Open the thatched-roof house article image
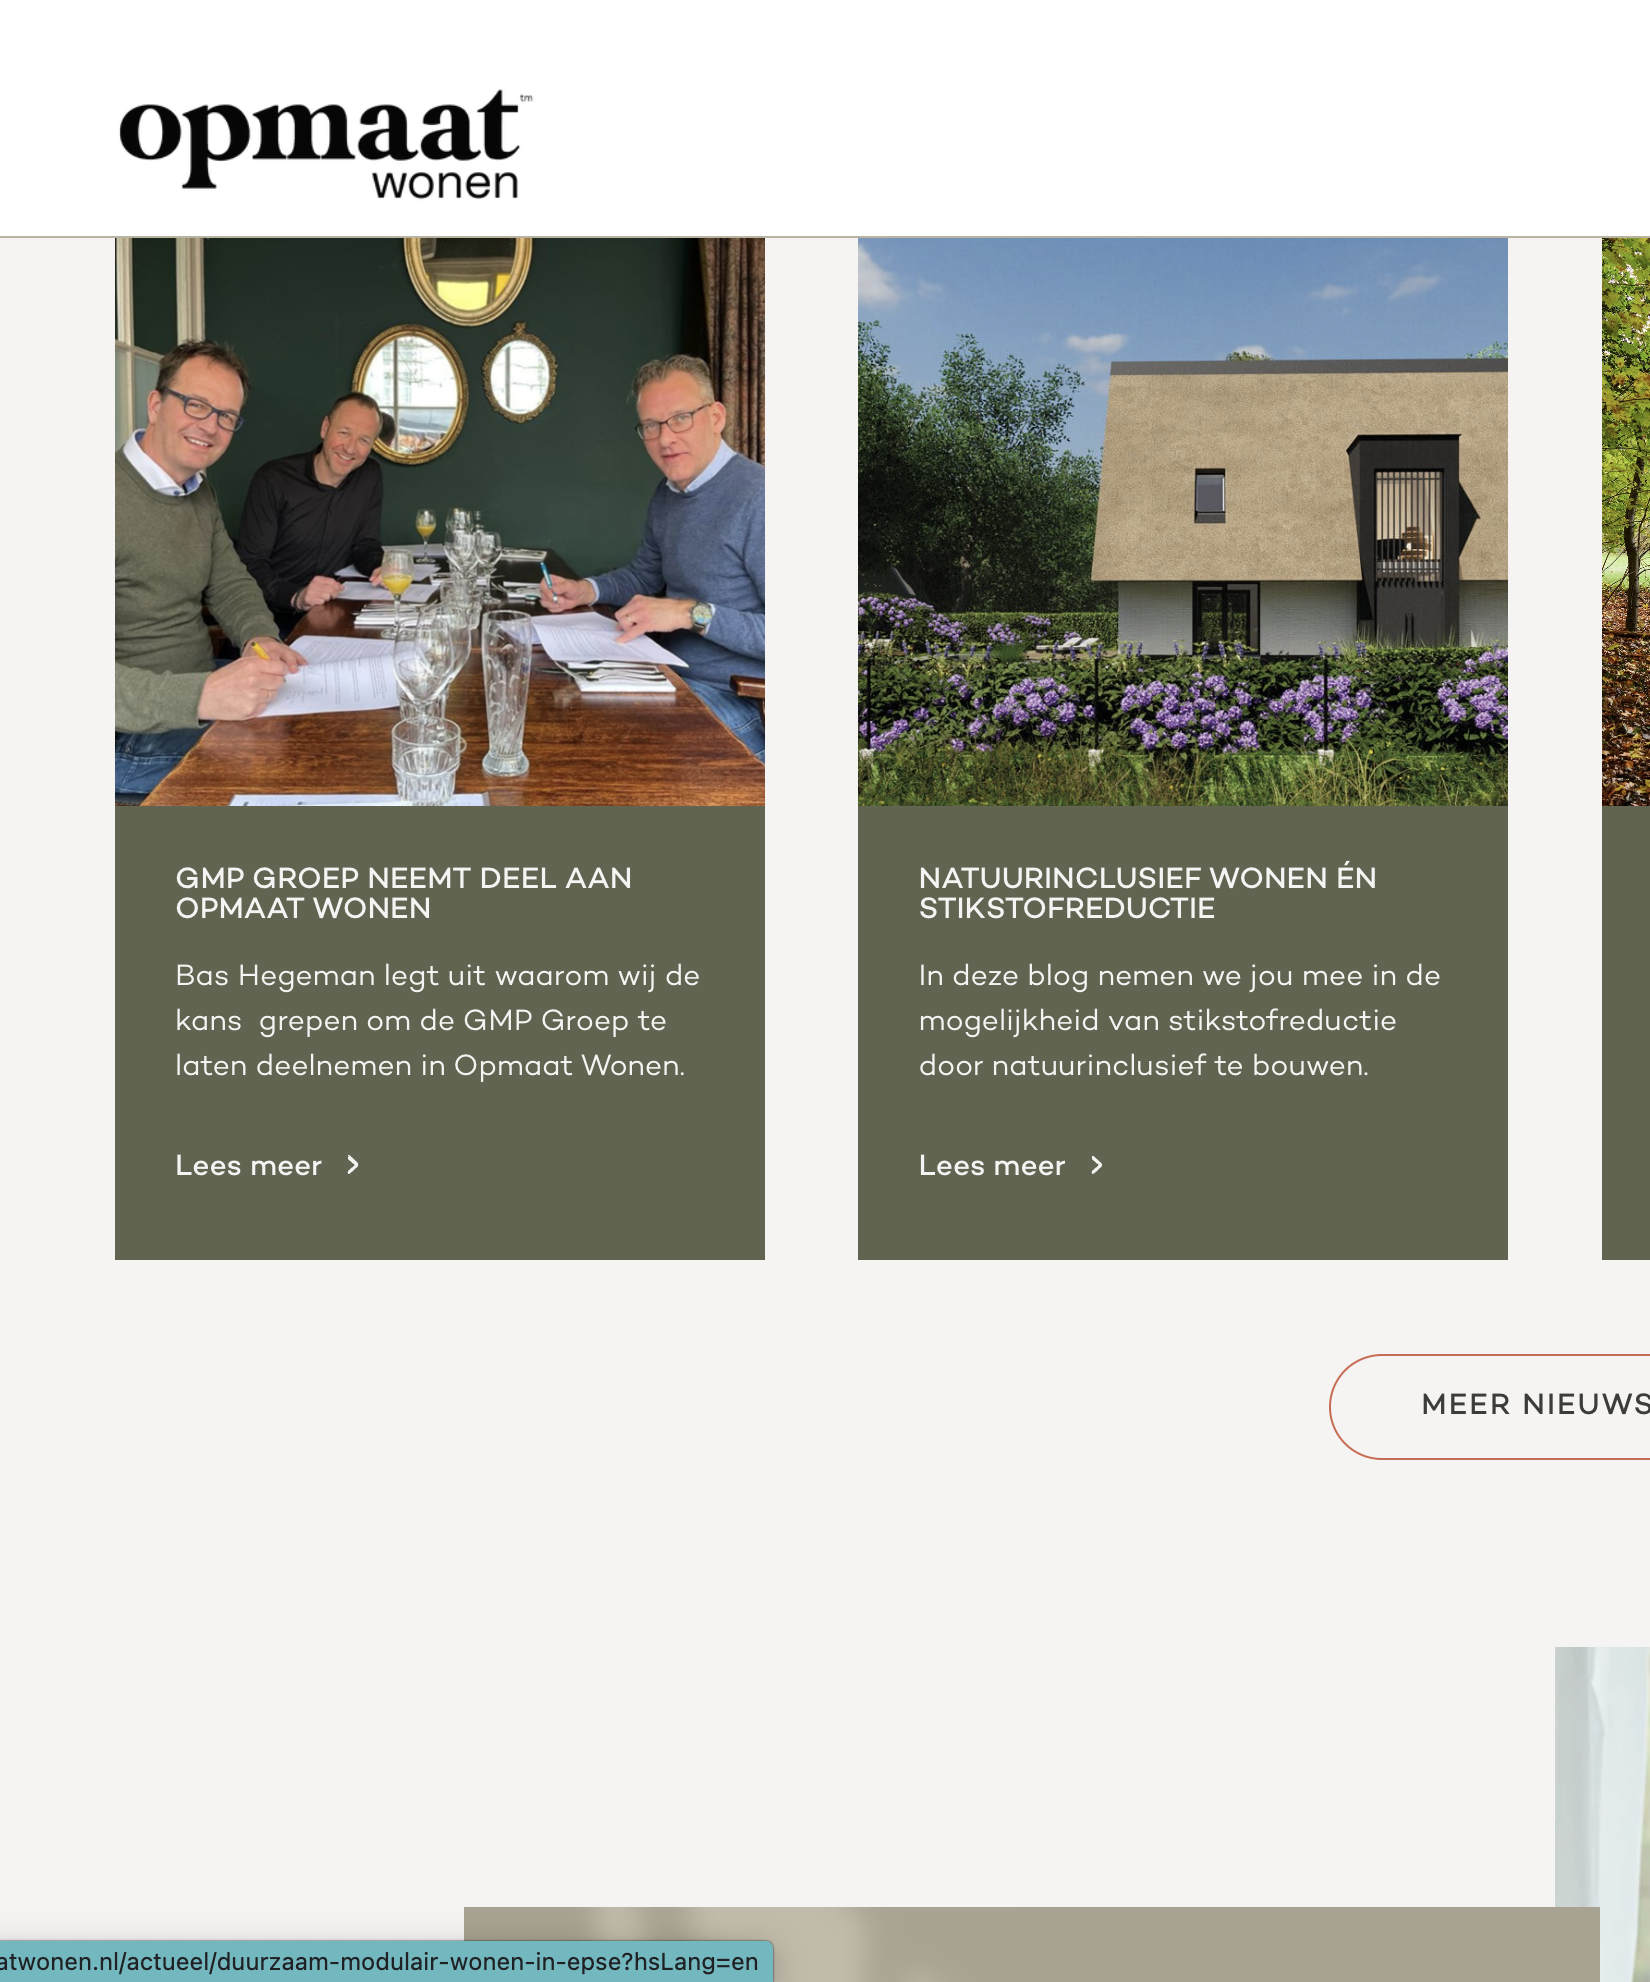This screenshot has height=1982, width=1650. tap(1183, 522)
